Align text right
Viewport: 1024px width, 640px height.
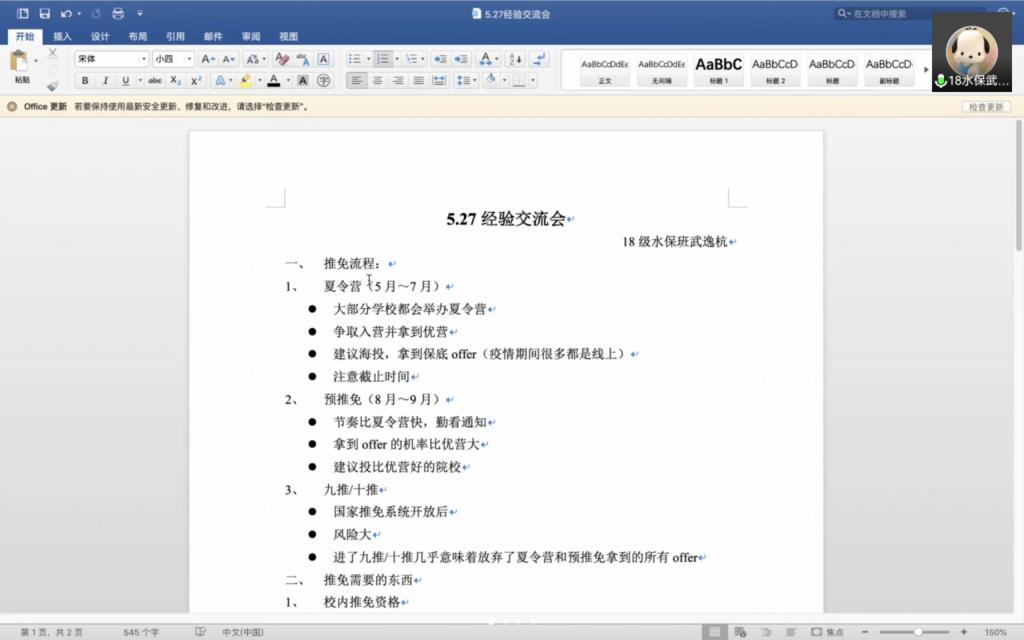coord(398,80)
